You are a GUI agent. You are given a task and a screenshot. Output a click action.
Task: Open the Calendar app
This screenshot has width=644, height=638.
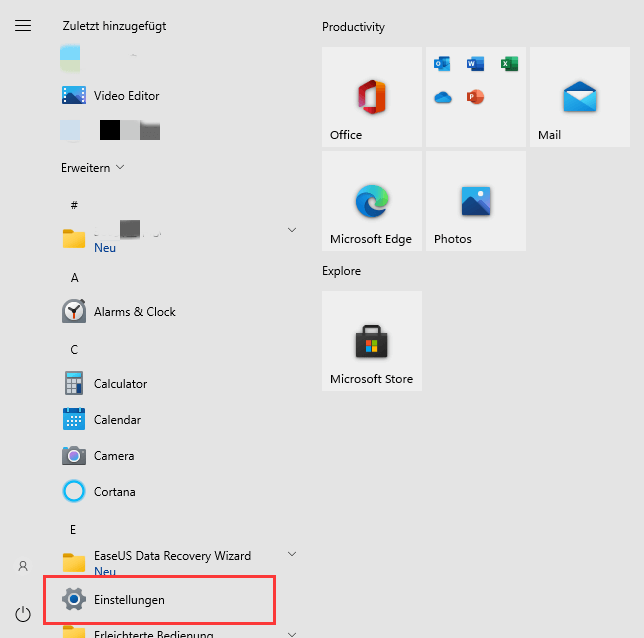click(117, 420)
